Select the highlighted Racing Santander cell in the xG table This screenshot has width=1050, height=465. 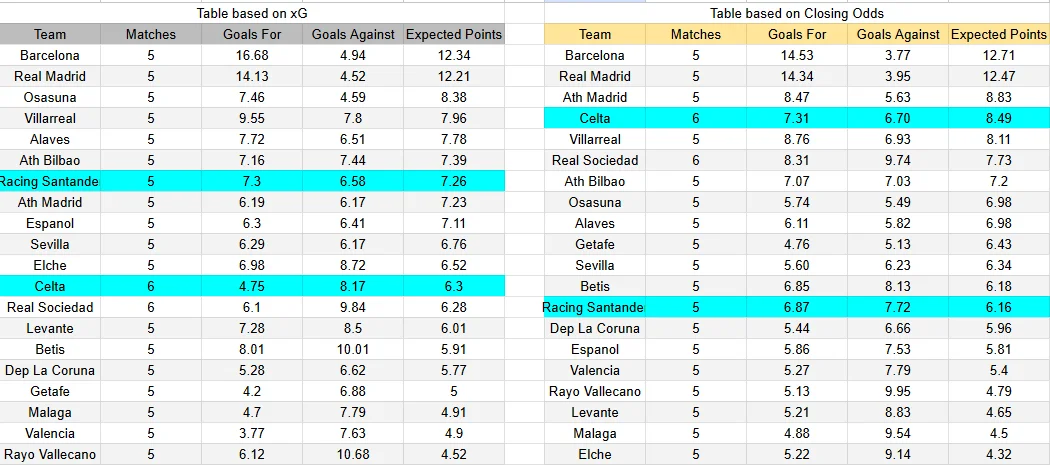tap(50, 181)
